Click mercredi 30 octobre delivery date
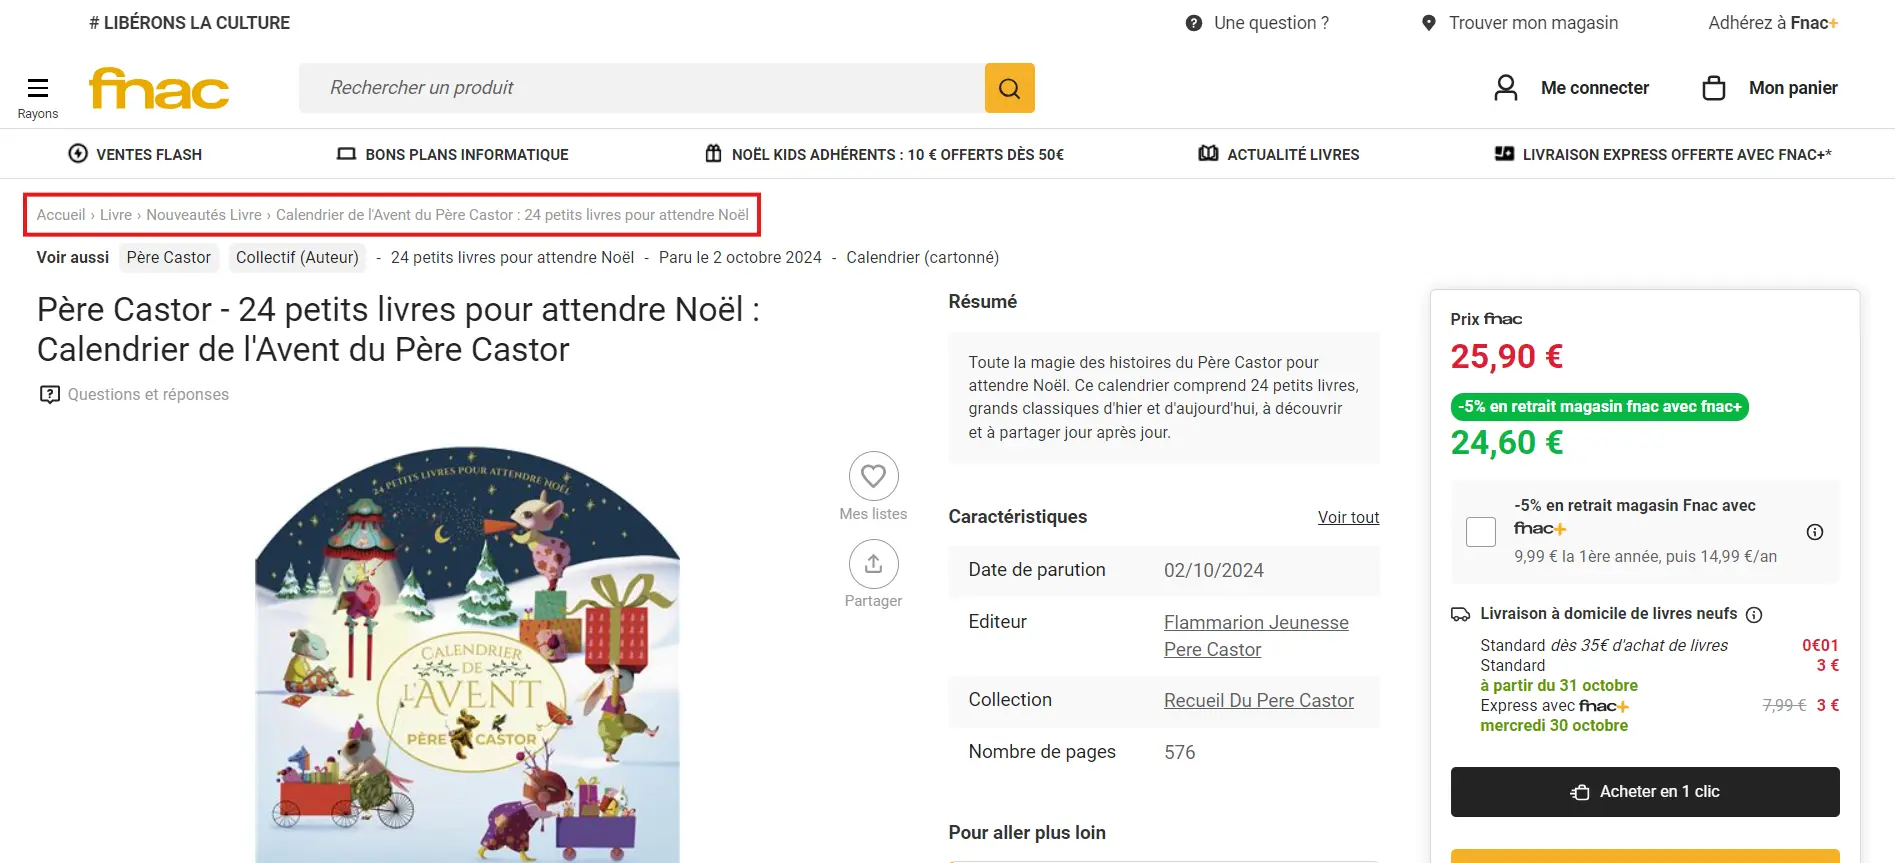 click(x=1554, y=726)
